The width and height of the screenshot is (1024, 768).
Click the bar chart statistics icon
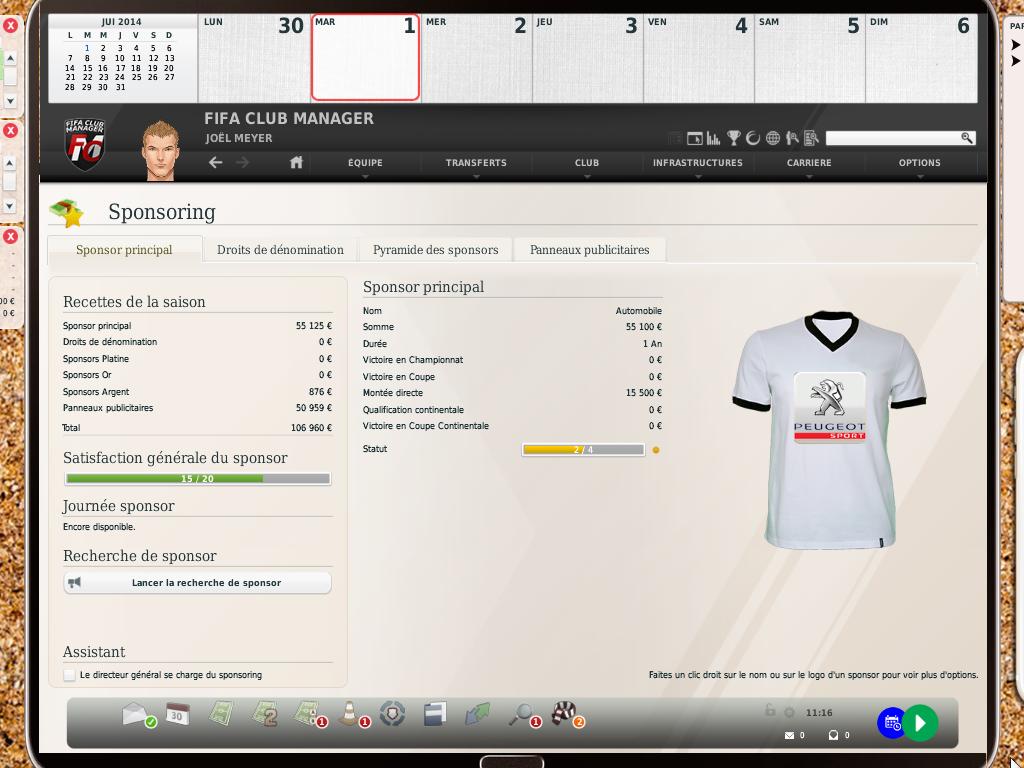(x=713, y=138)
